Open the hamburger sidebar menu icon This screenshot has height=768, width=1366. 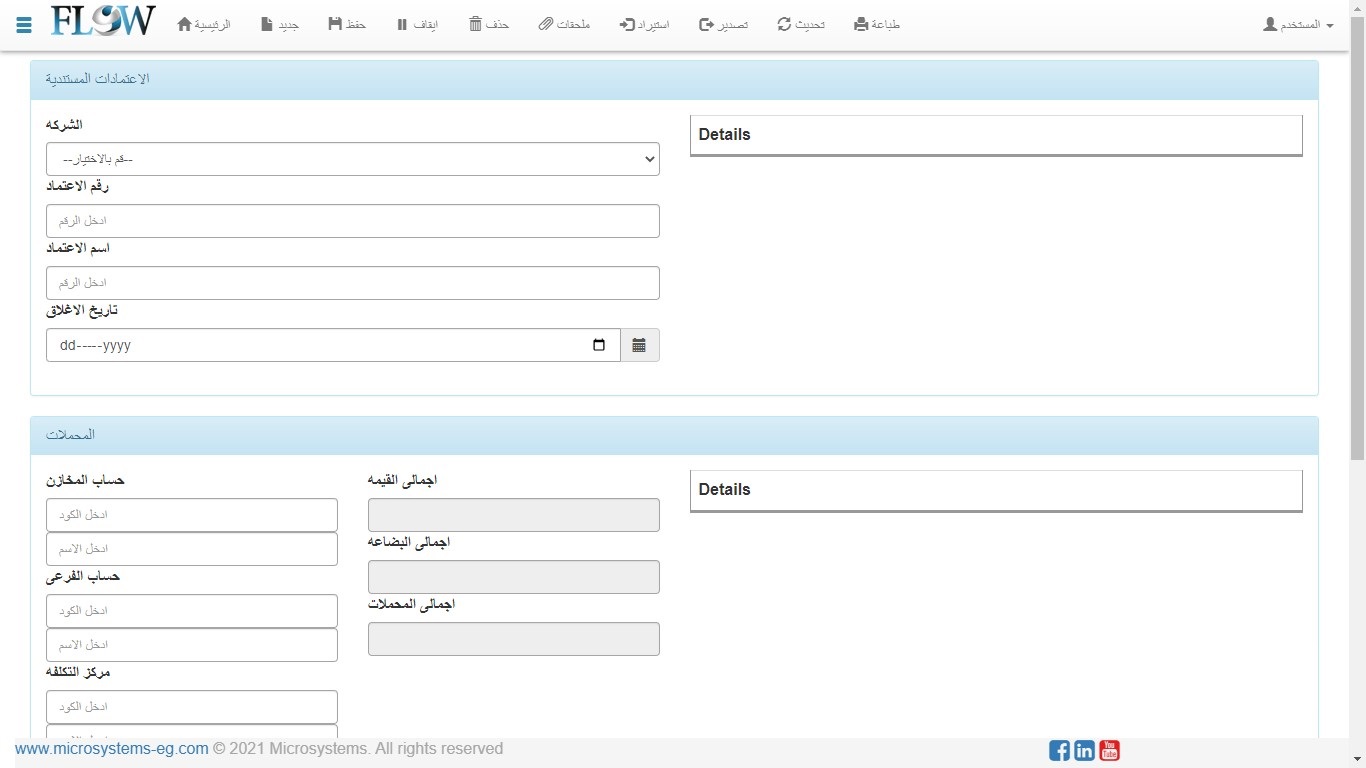[24, 25]
